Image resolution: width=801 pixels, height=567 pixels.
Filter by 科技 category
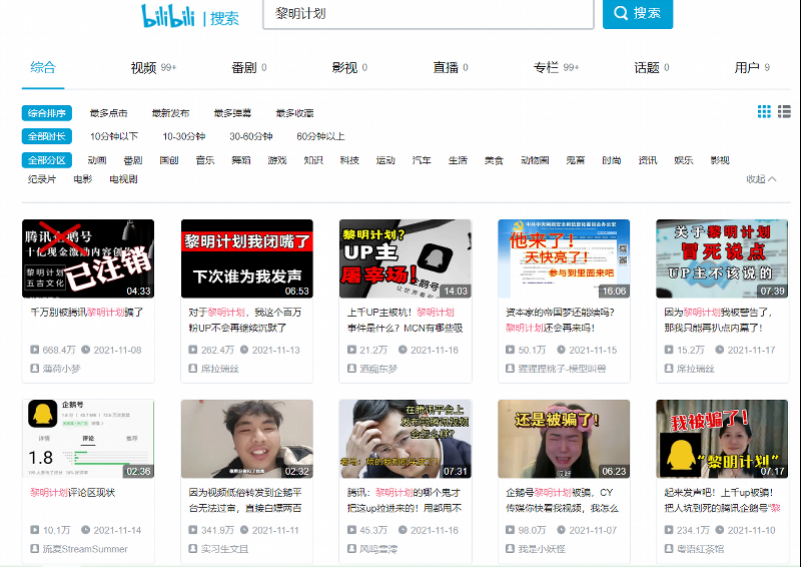pos(349,160)
